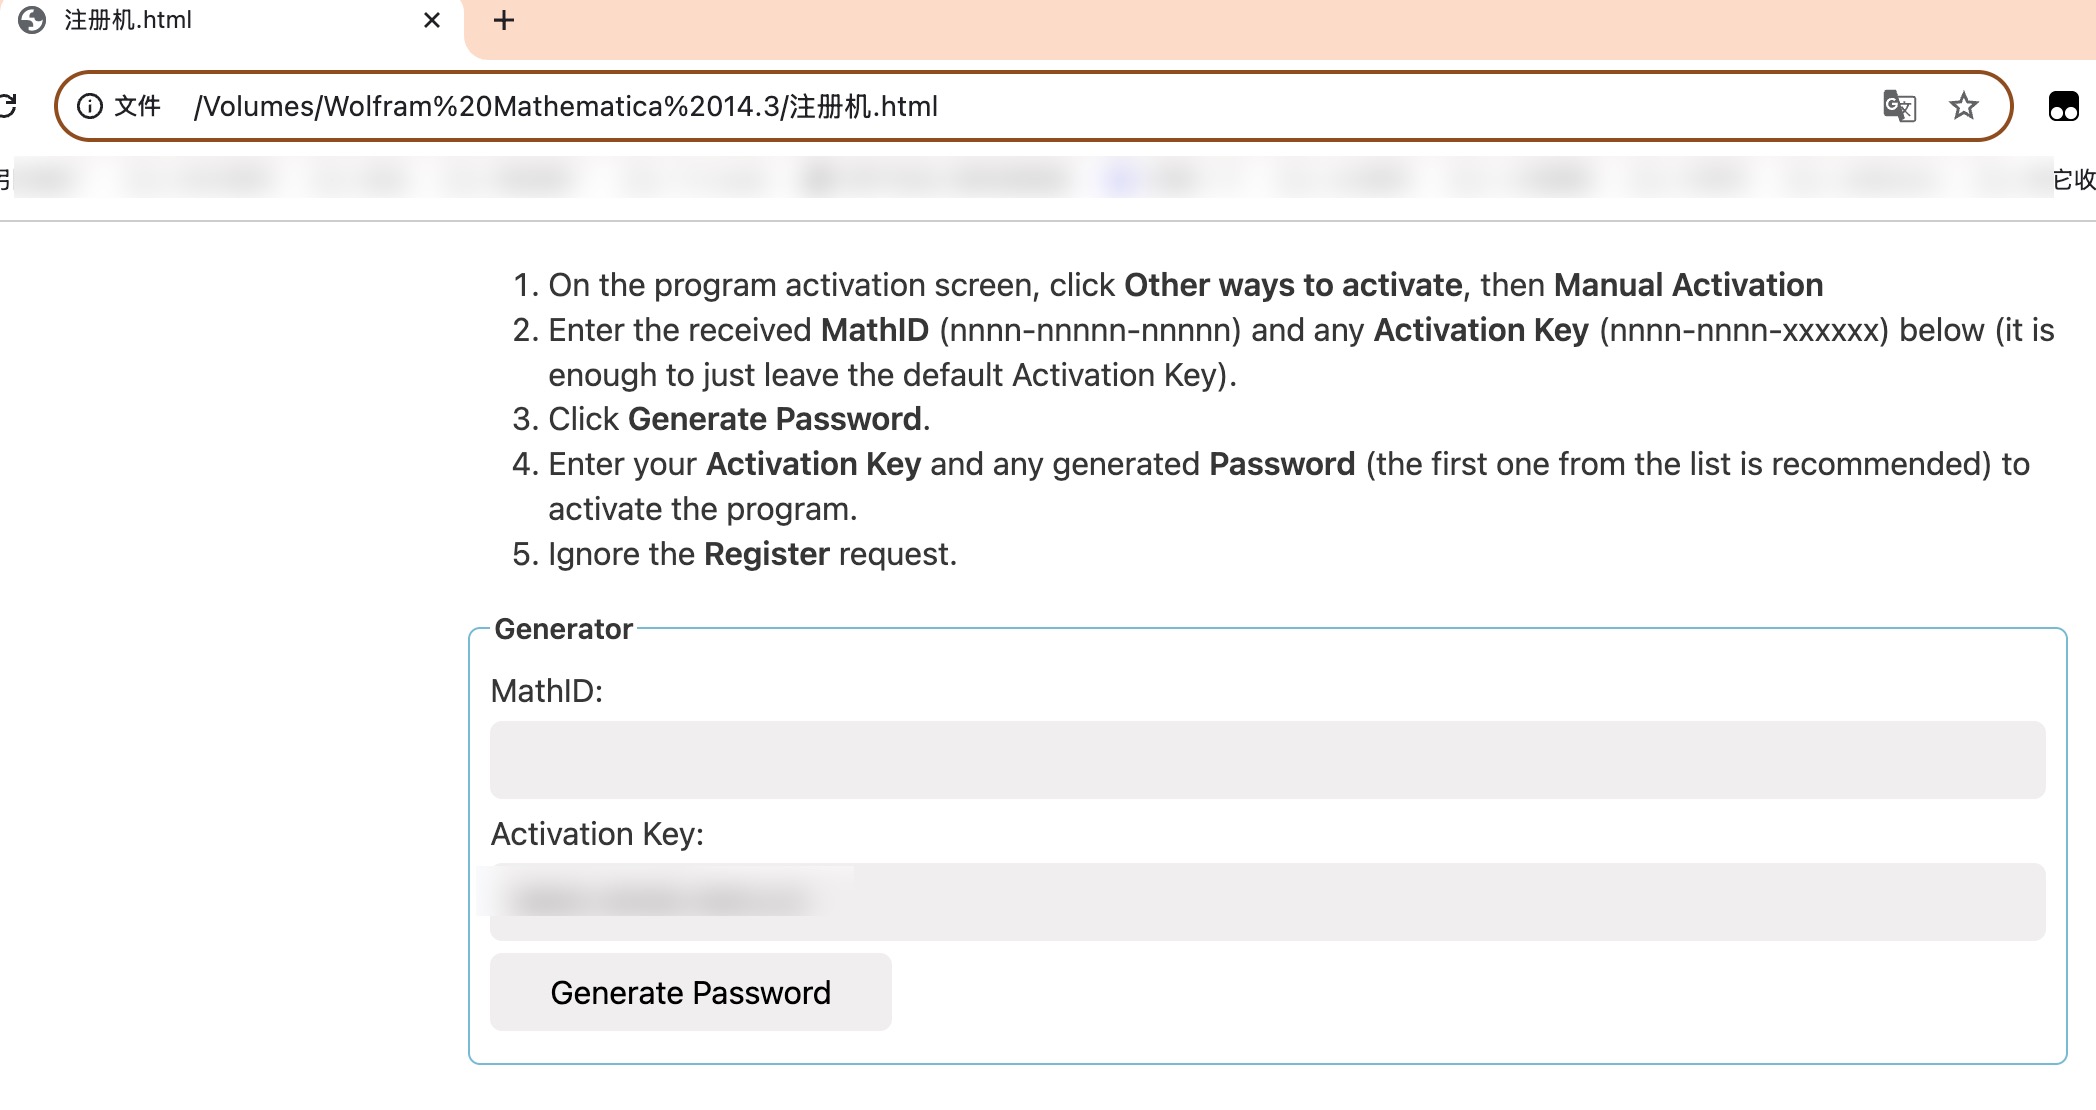The height and width of the screenshot is (1110, 2096).
Task: Click the bold "Manual Activation" text
Action: [1688, 285]
